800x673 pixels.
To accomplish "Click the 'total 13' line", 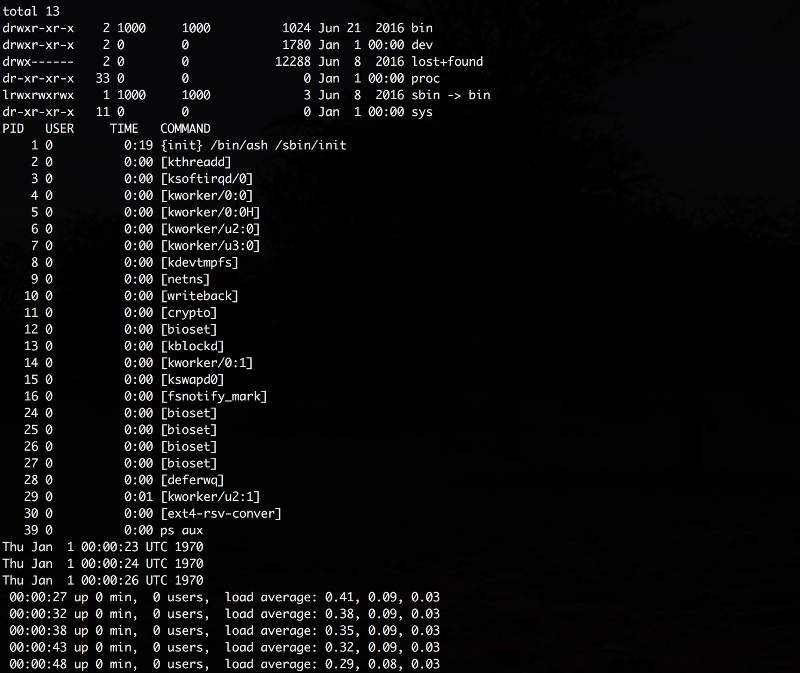I will coord(31,11).
